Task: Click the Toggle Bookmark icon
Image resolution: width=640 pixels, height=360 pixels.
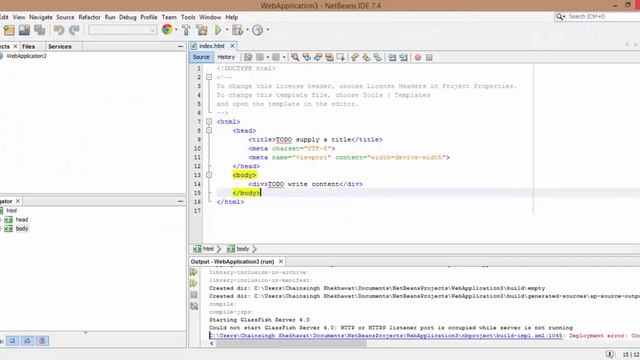Action: coord(378,57)
